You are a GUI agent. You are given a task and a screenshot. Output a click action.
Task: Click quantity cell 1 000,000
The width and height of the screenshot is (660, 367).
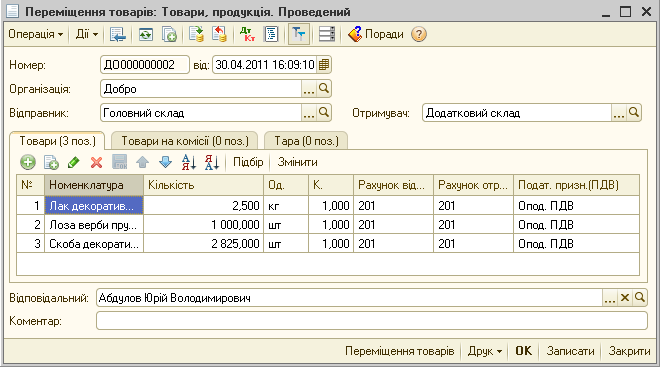(x=203, y=225)
